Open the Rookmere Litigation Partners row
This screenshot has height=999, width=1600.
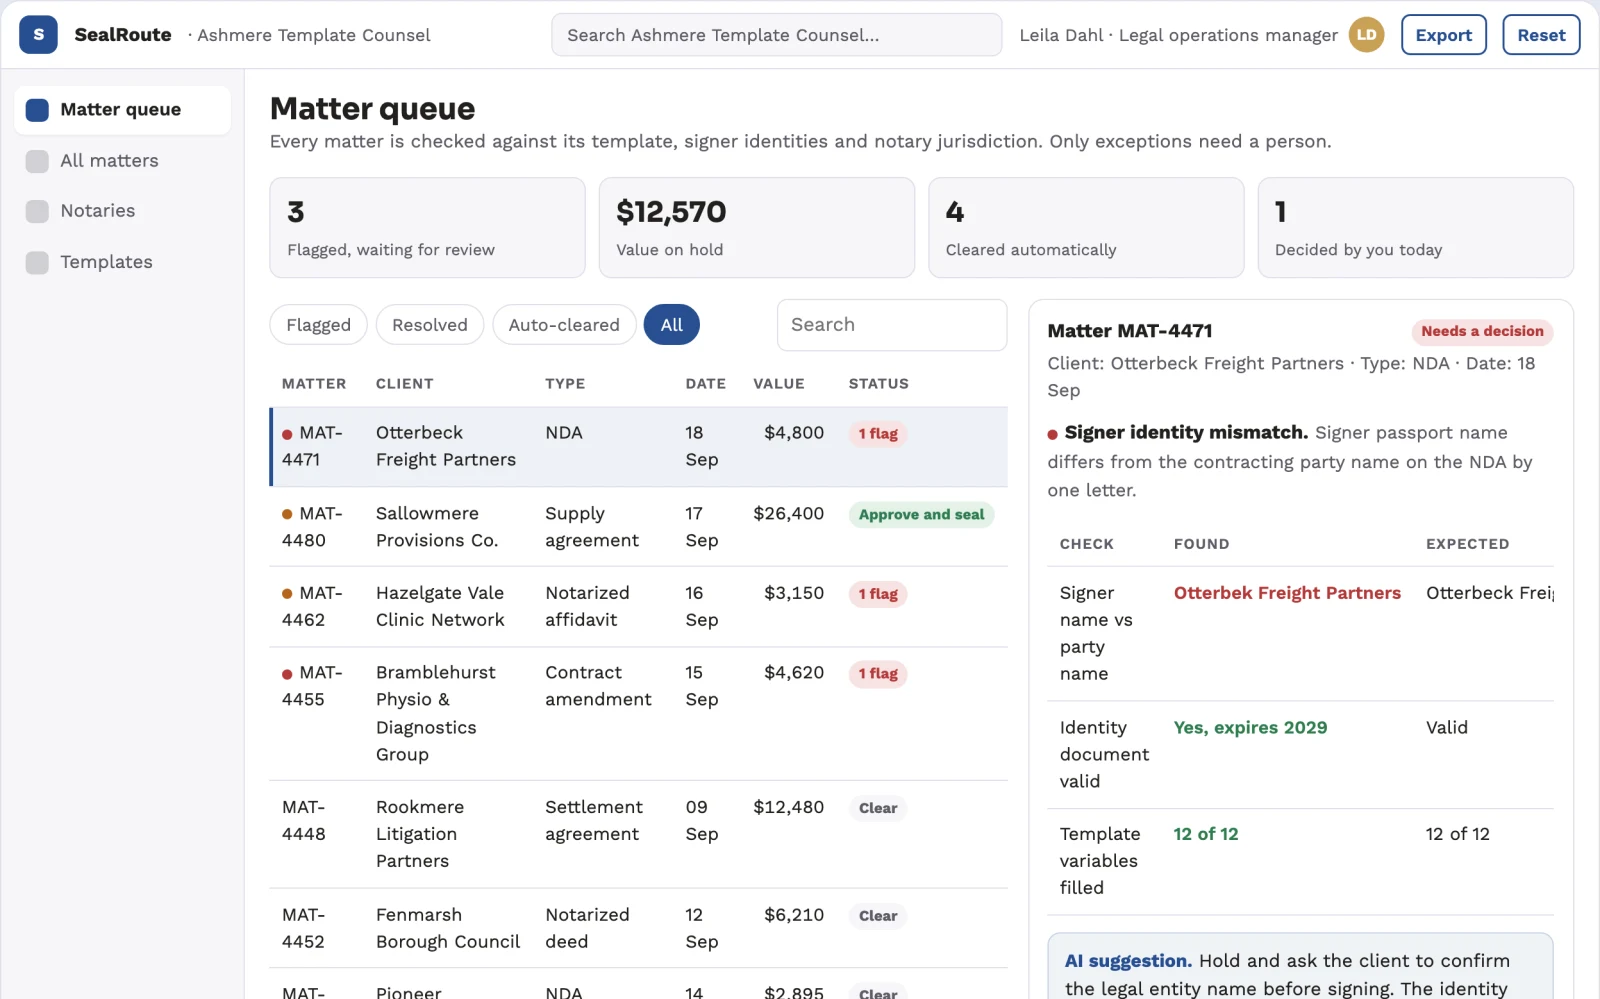(639, 834)
